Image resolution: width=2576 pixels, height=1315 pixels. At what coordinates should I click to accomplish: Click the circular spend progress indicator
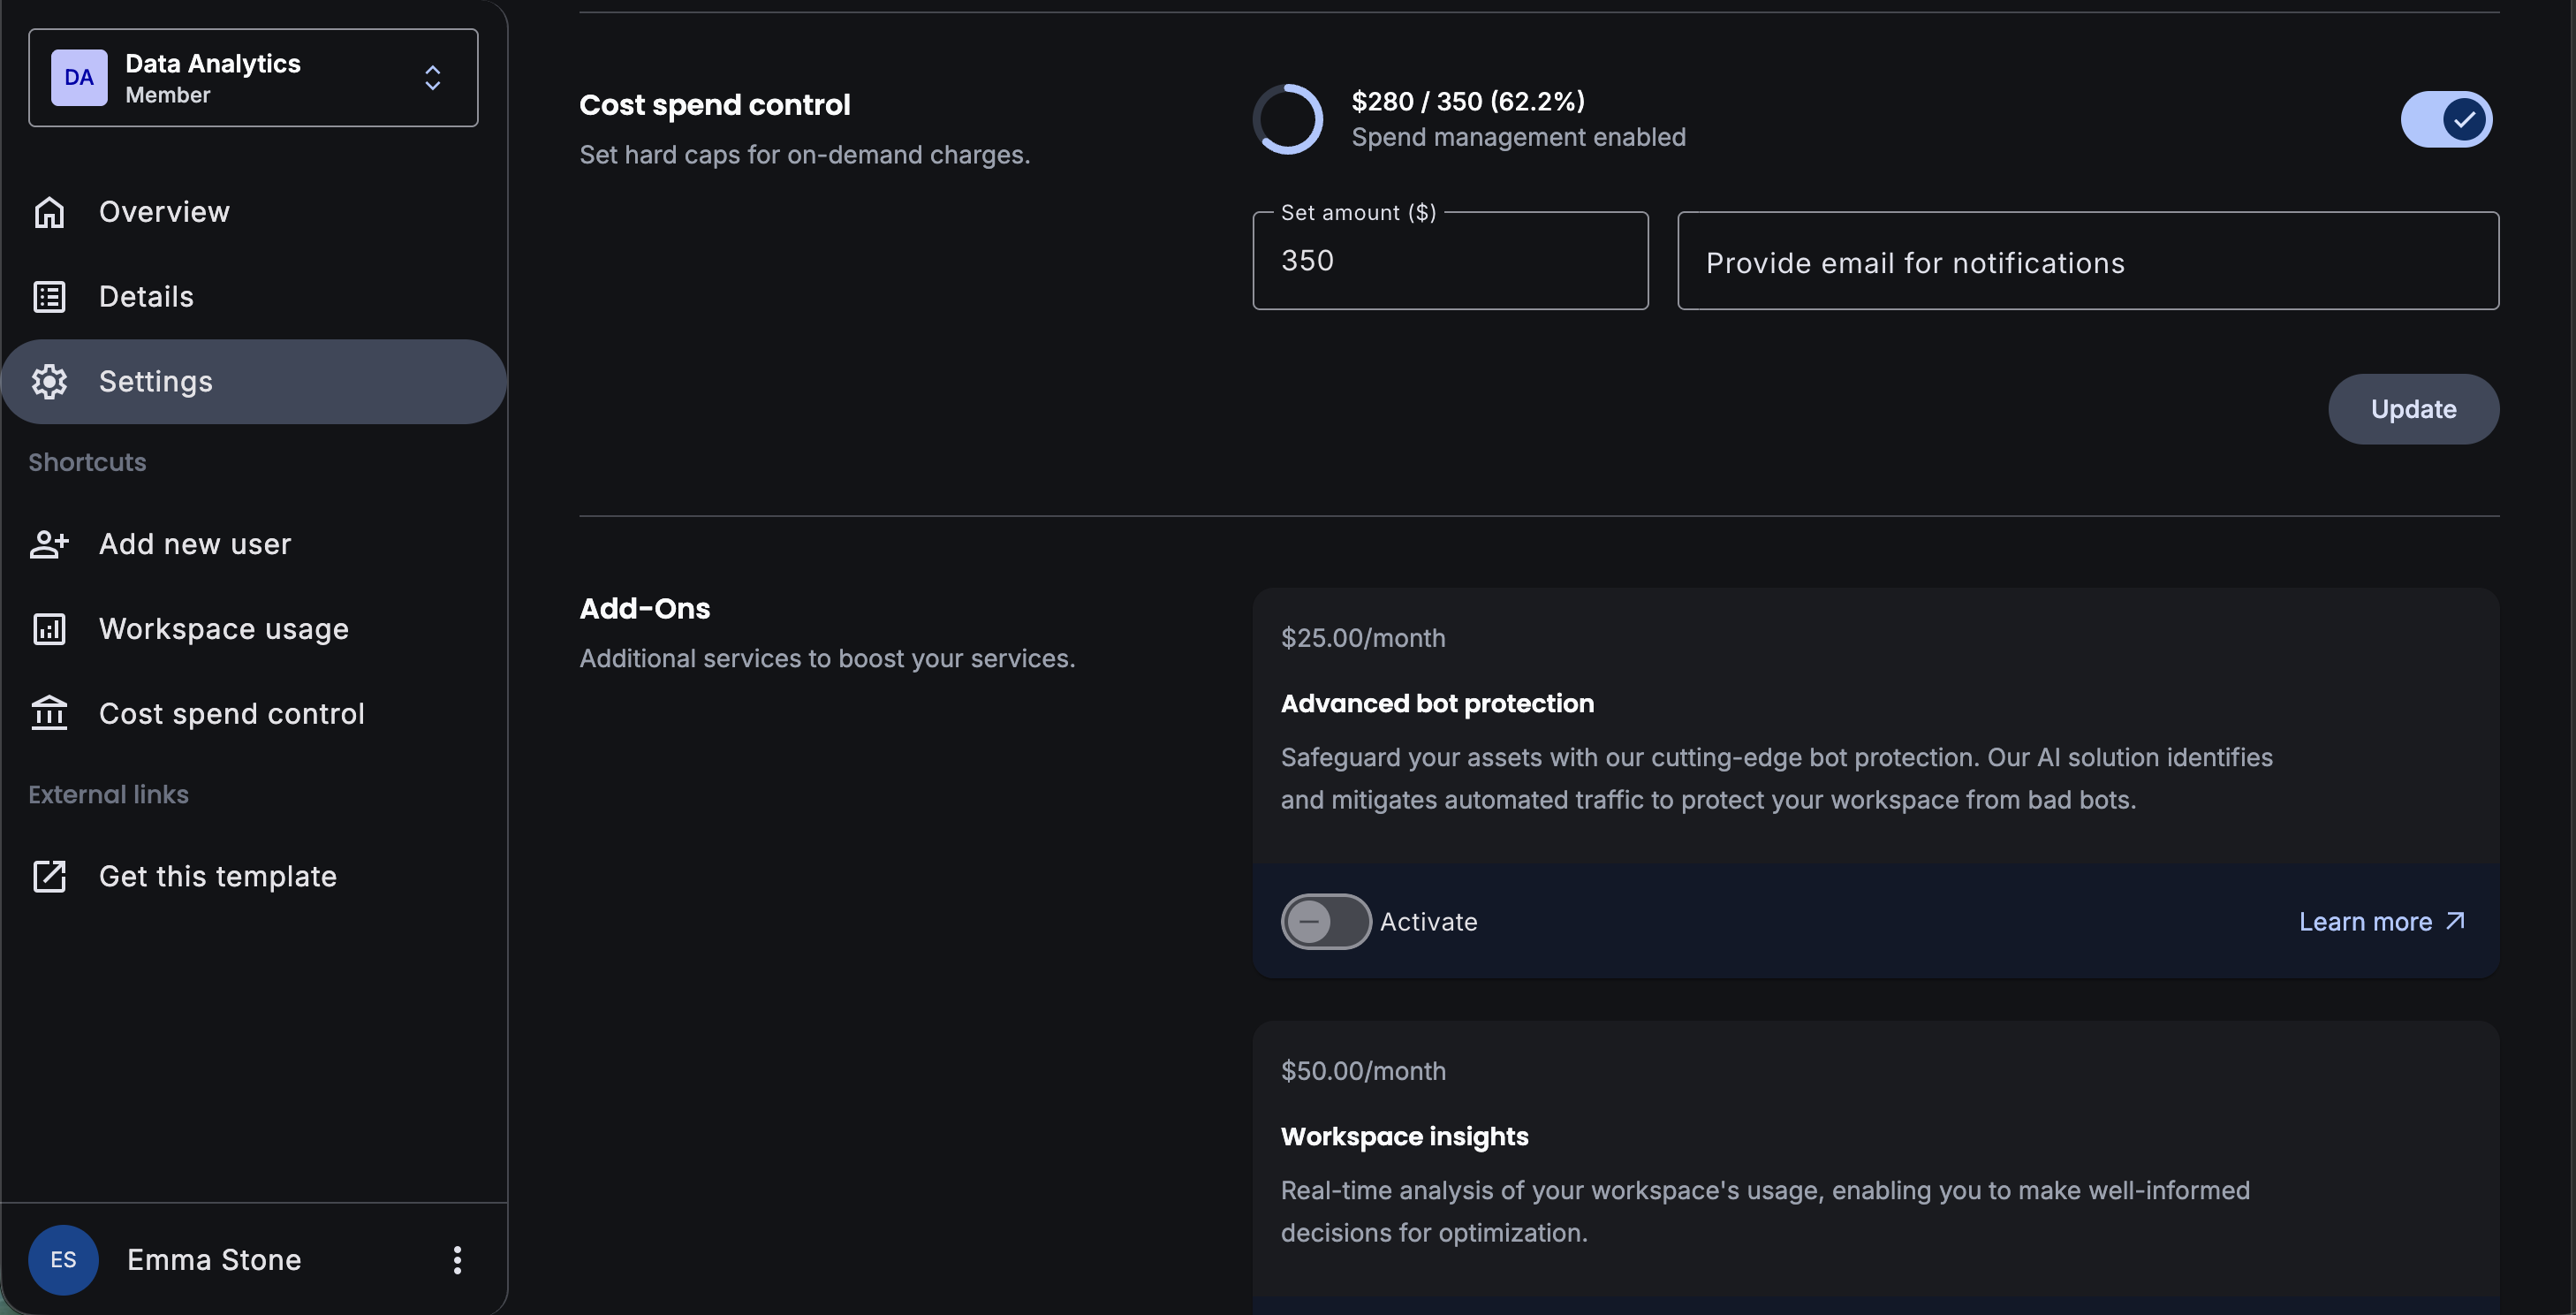click(1288, 119)
